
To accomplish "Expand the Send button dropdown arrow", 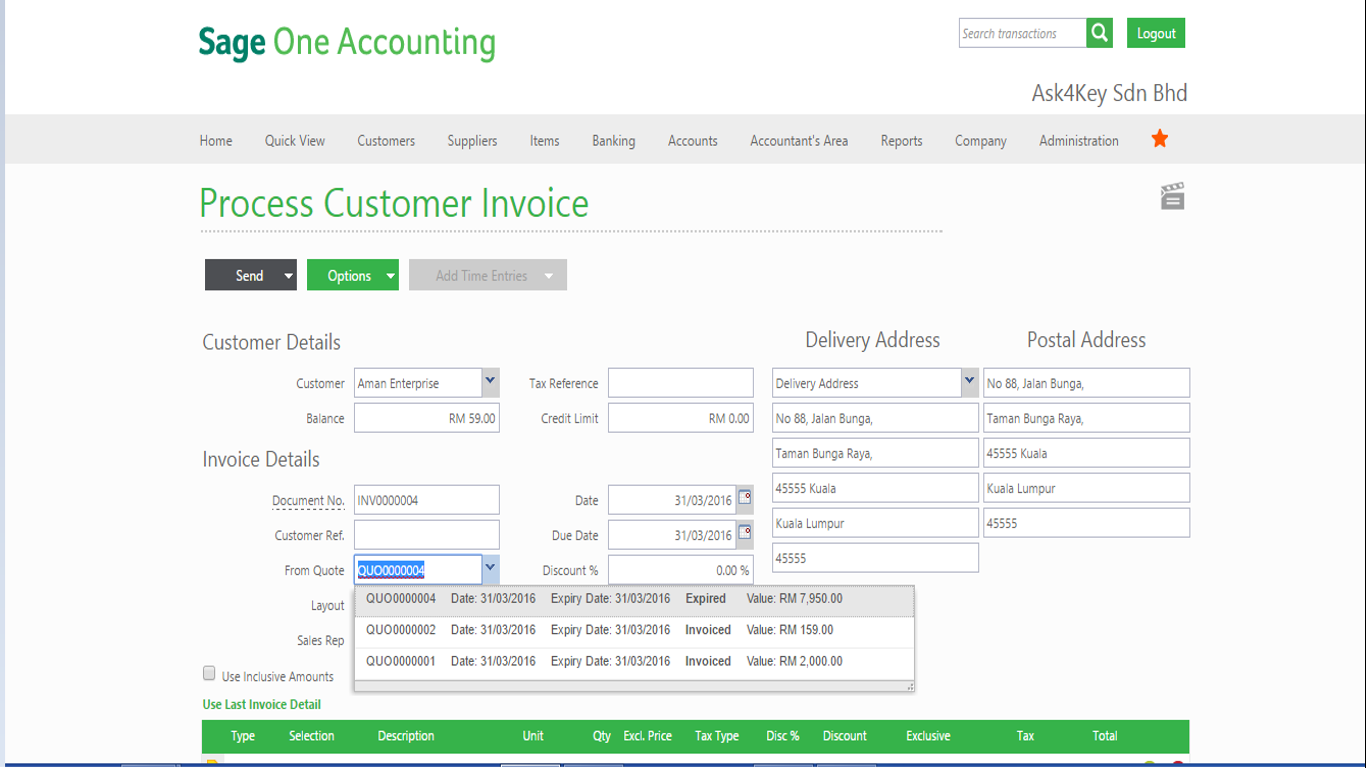I will (x=289, y=276).
